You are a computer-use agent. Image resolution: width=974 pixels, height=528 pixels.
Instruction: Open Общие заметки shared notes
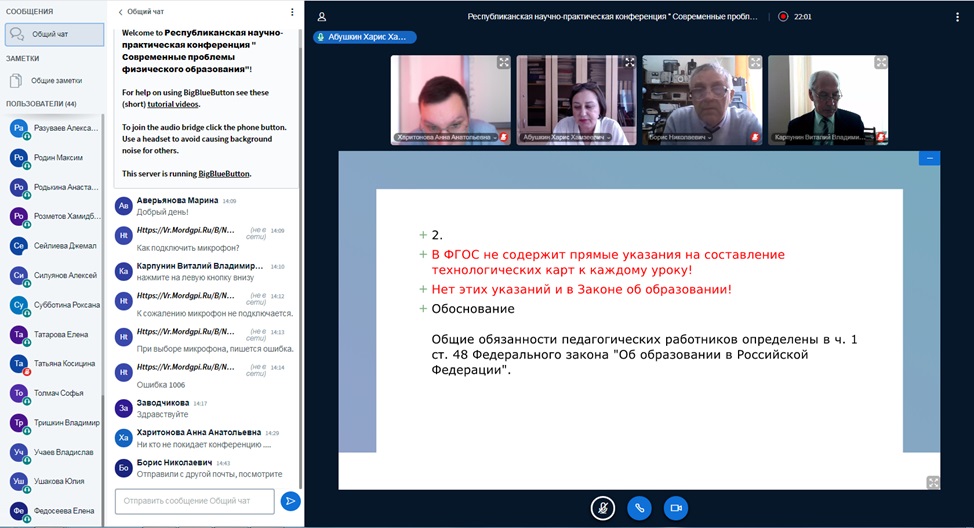click(x=56, y=80)
